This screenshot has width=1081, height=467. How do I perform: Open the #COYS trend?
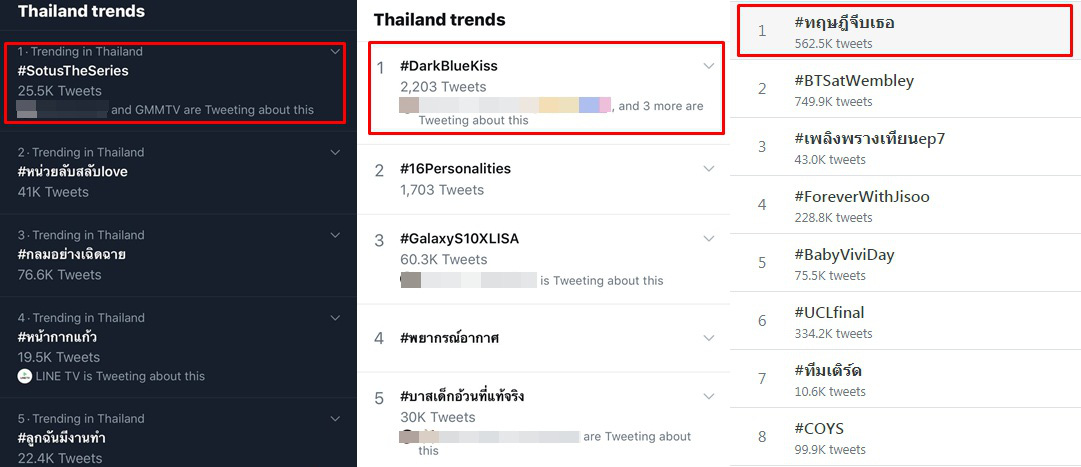(x=819, y=429)
